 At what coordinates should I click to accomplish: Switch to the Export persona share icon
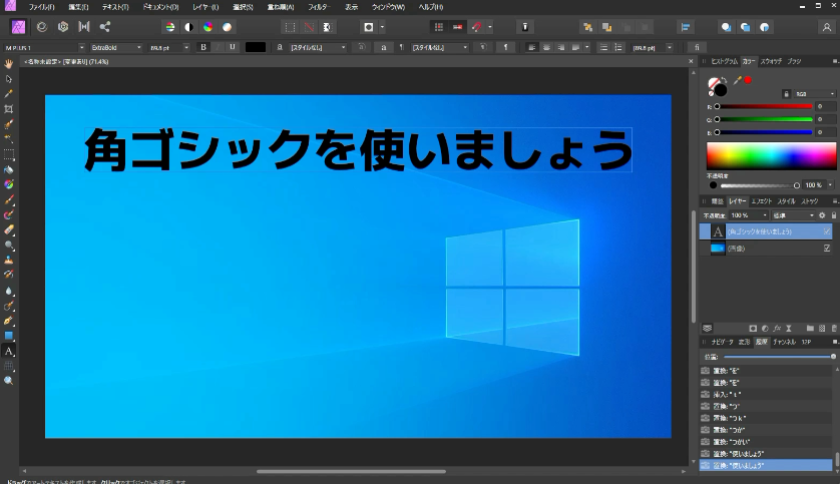pos(105,27)
